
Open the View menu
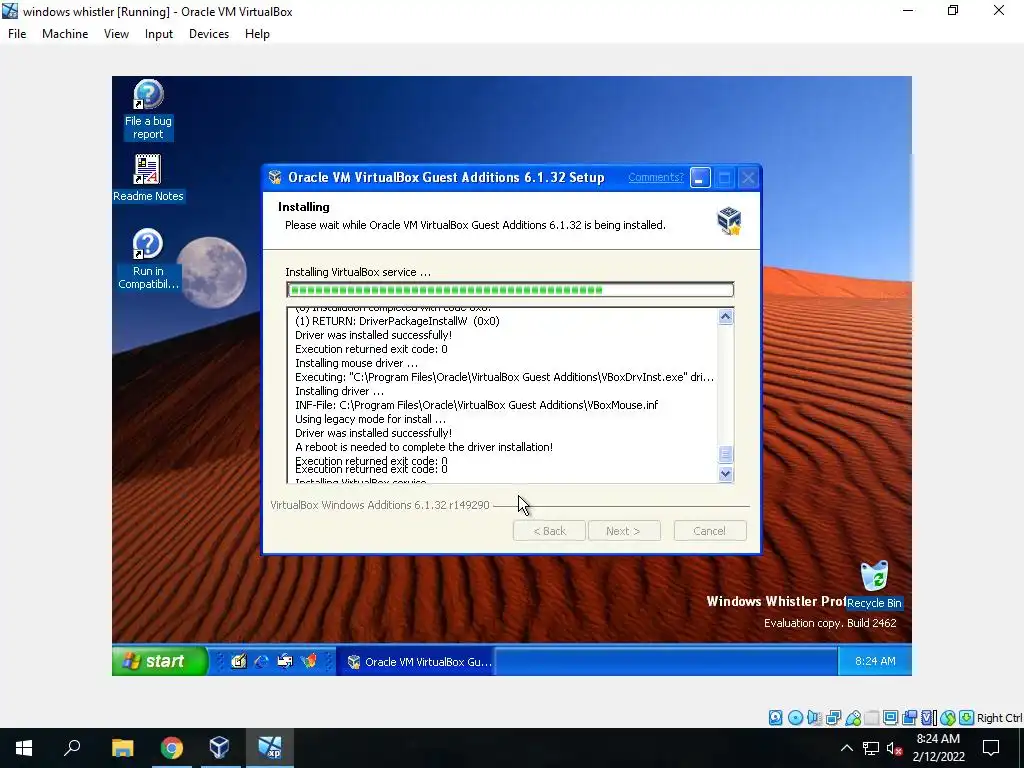click(116, 34)
